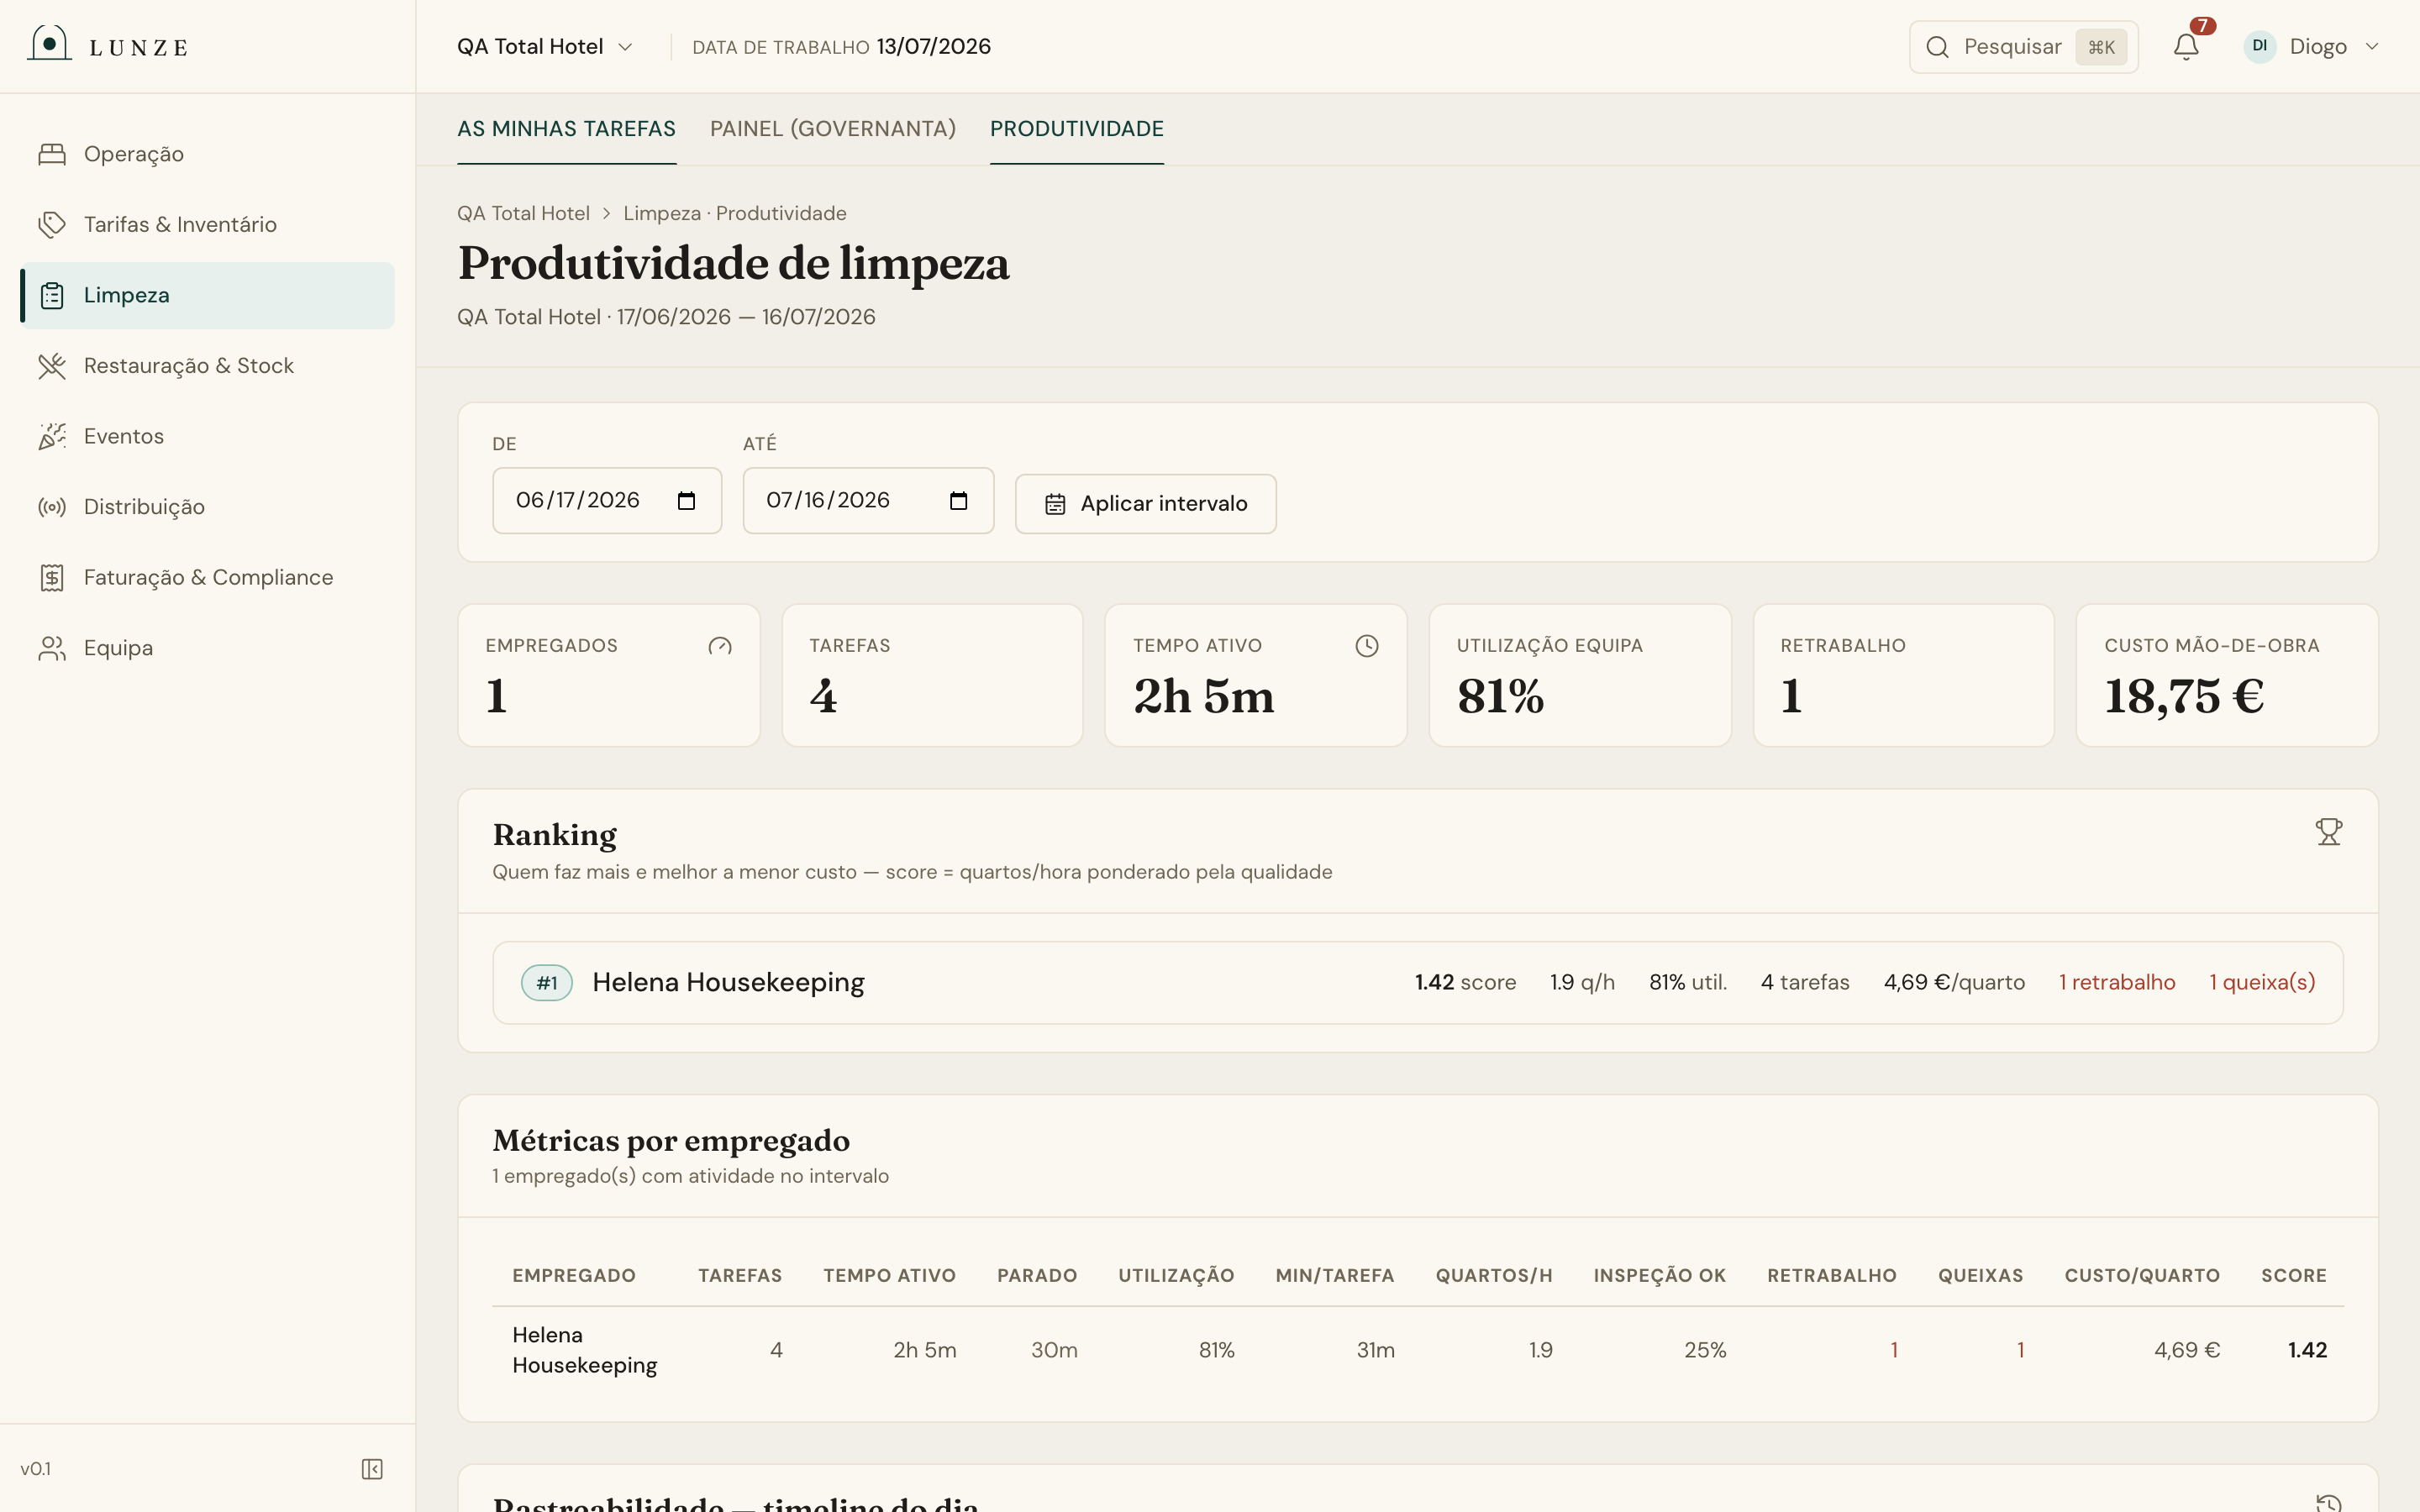Click the Distribuição broadcast icon
Screen dimensions: 2420x1512
pos(52,507)
